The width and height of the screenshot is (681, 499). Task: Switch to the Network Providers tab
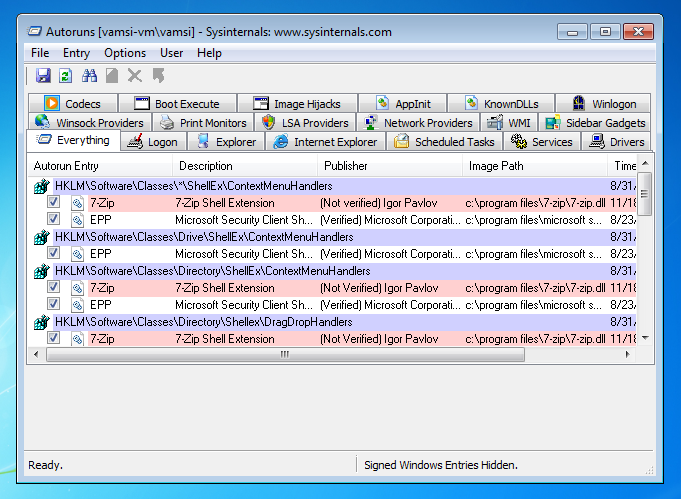[x=418, y=122]
